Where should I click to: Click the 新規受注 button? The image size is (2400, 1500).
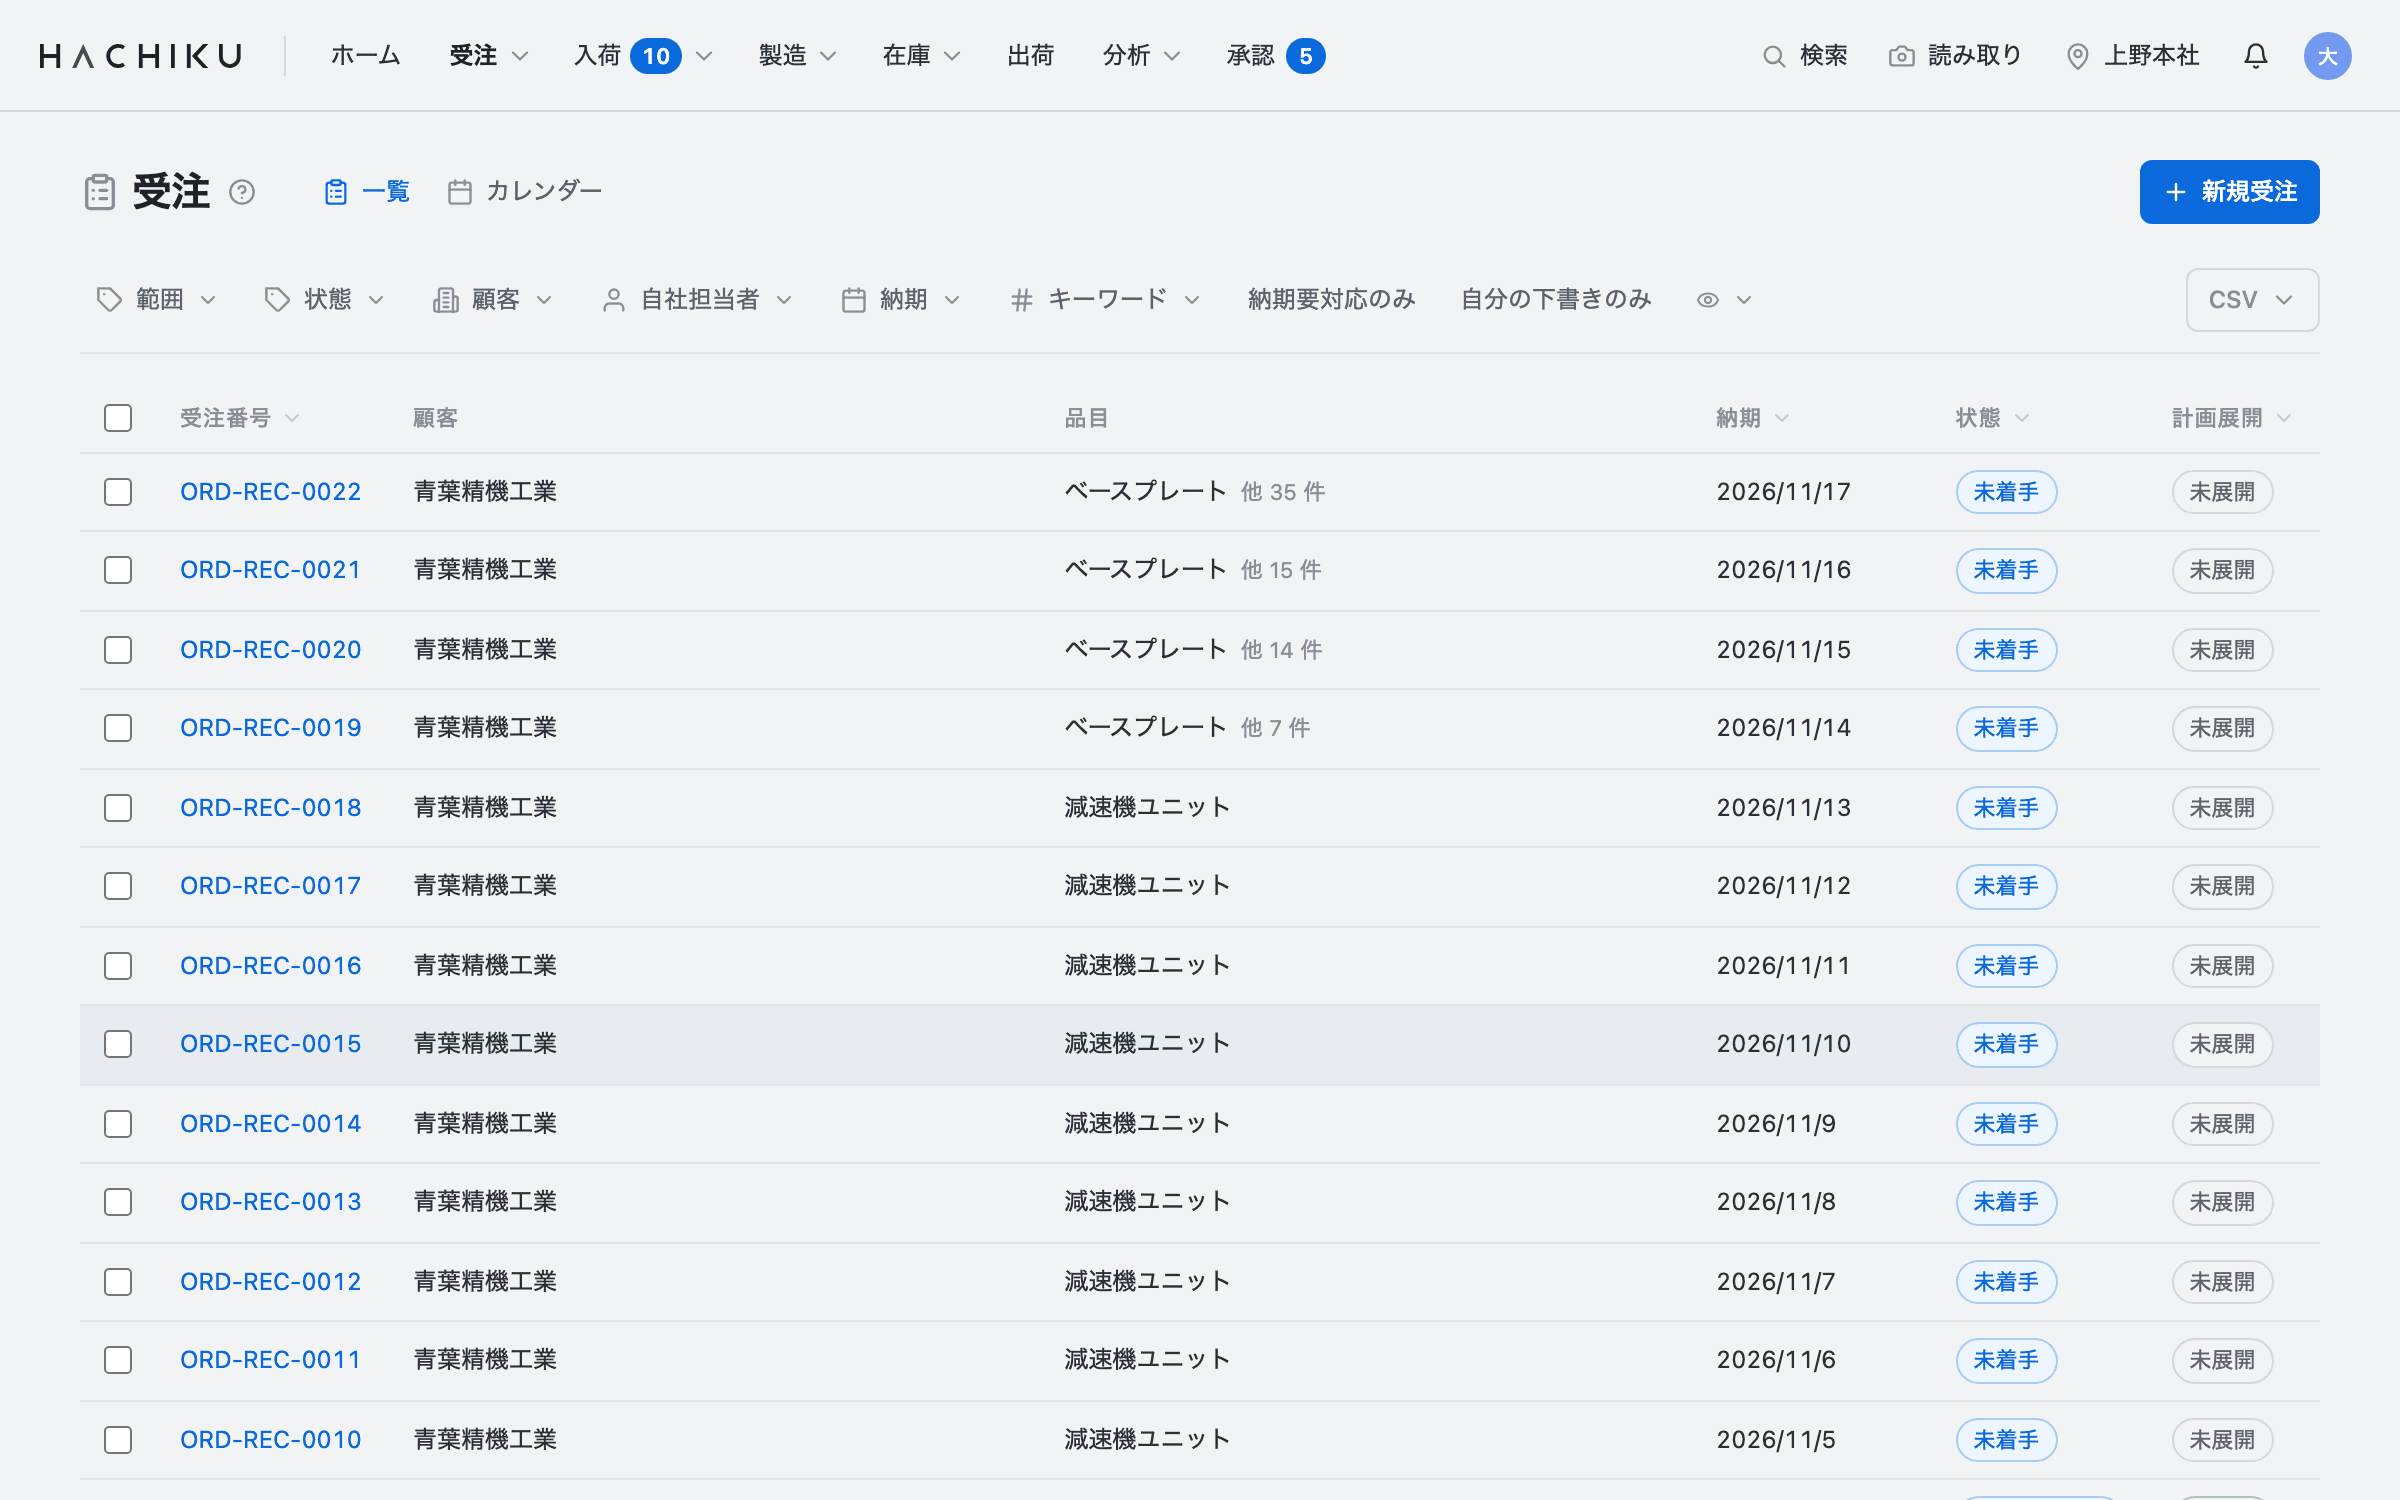[2229, 192]
